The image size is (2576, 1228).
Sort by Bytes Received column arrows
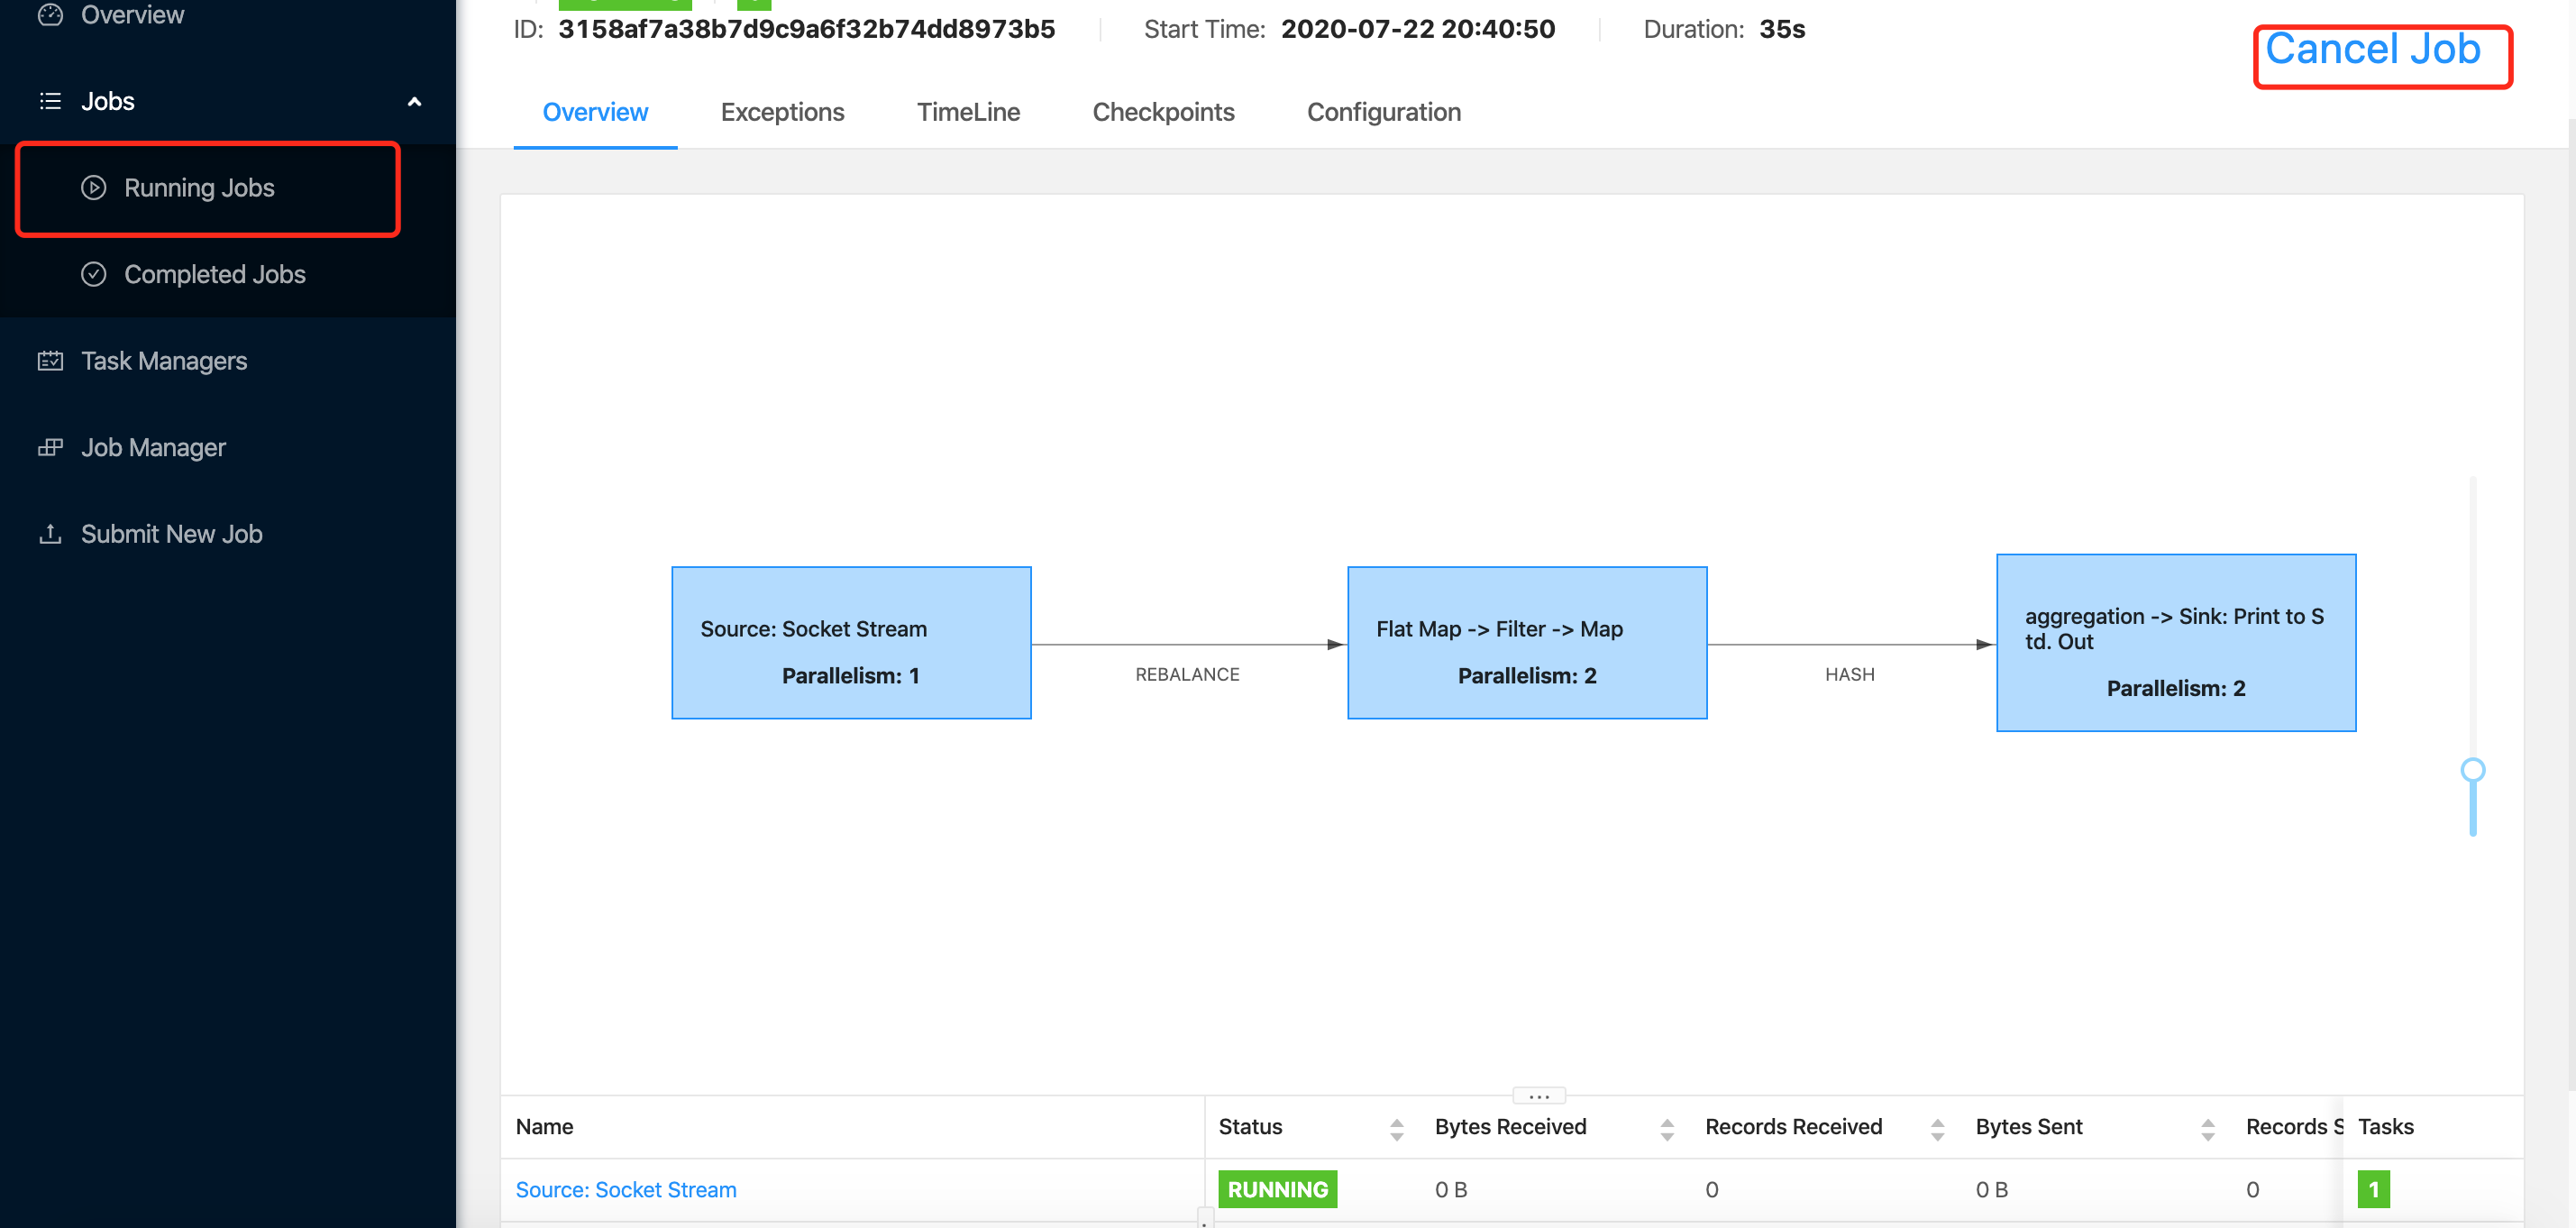1666,1129
